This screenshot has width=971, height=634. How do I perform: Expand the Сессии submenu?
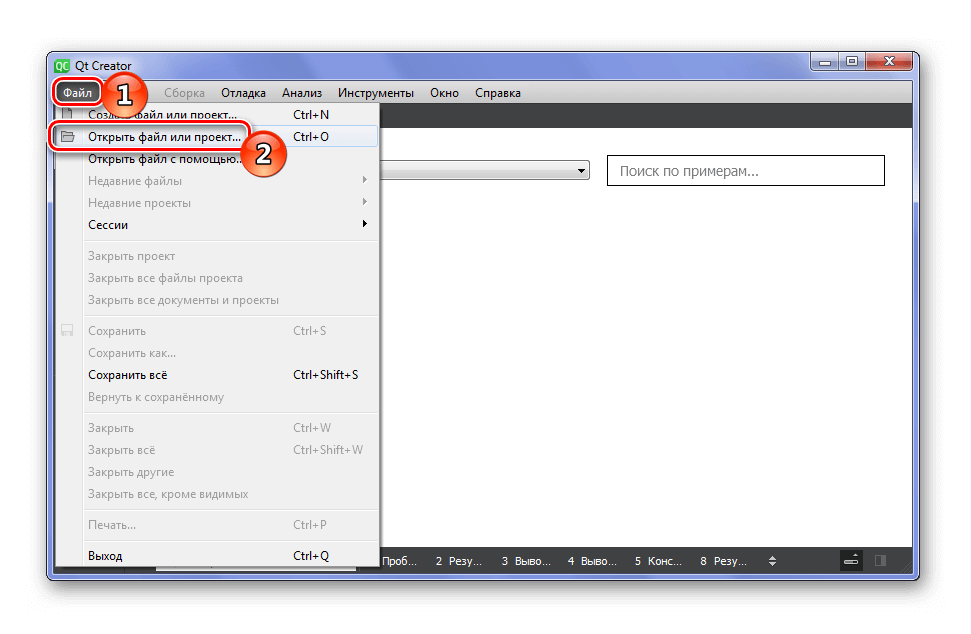[217, 225]
